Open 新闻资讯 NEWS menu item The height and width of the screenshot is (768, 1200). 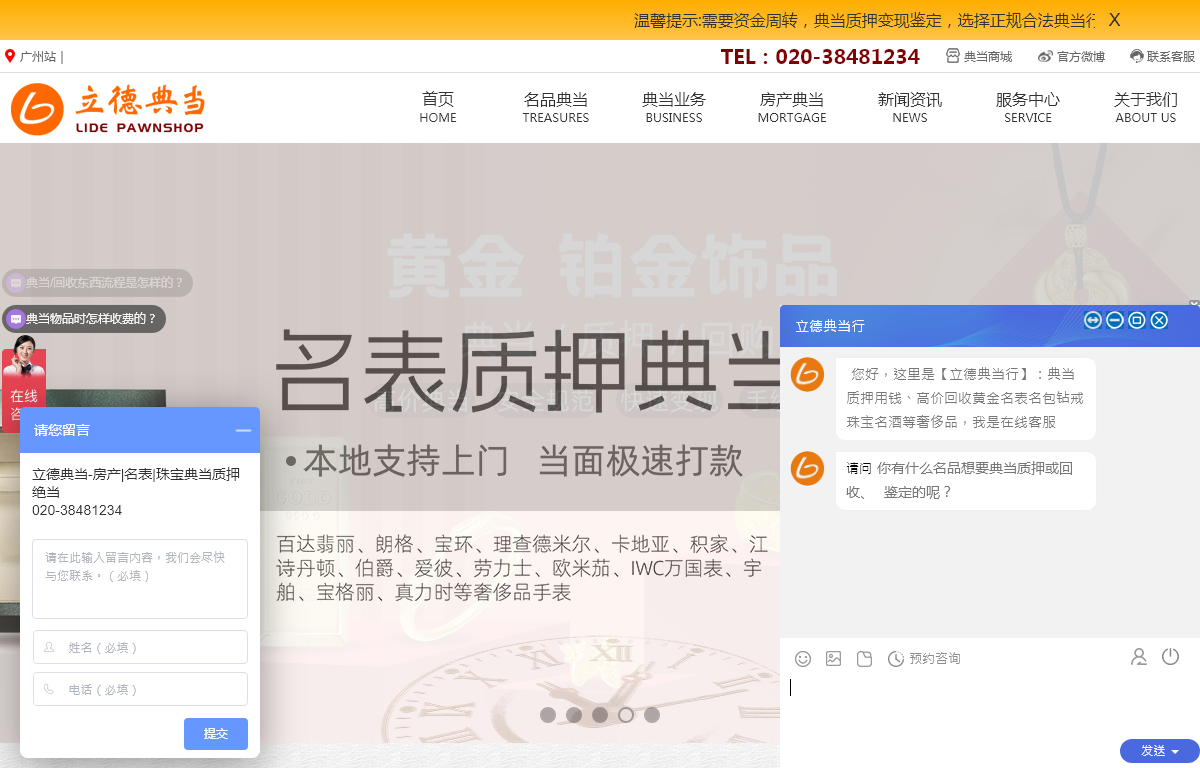pyautogui.click(x=910, y=108)
